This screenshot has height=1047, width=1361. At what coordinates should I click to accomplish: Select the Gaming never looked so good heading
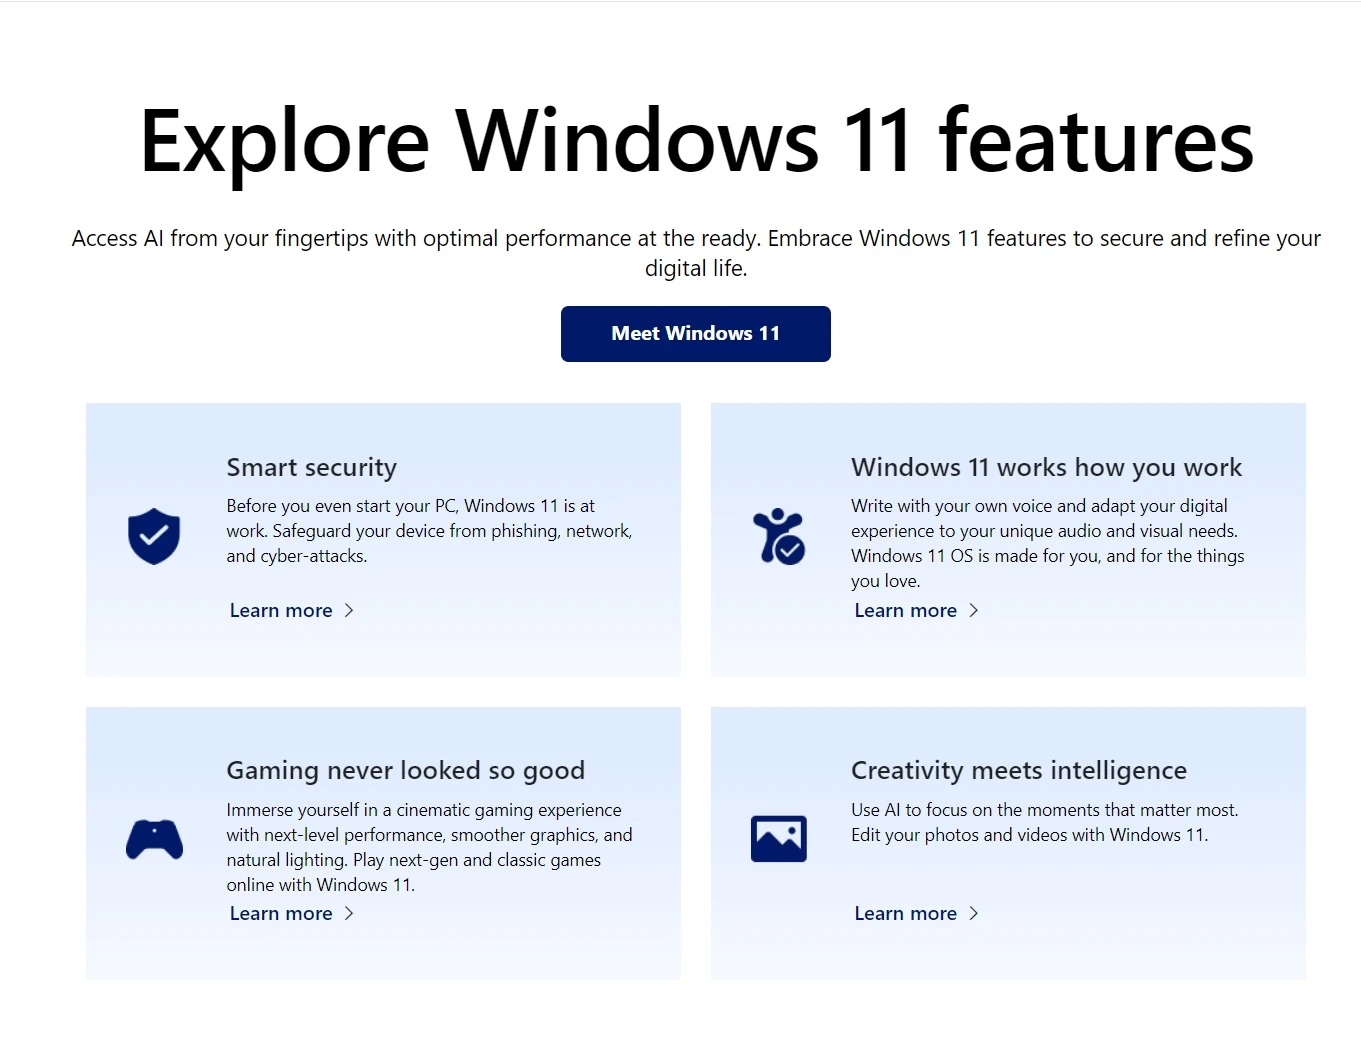406,770
